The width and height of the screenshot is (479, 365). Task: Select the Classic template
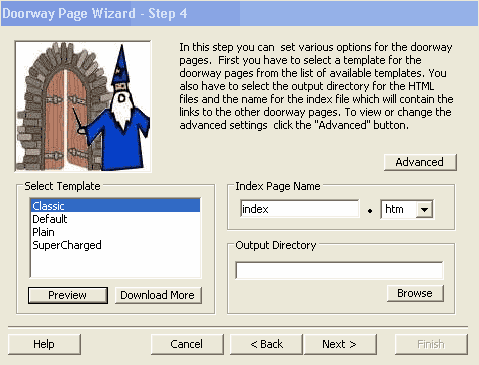coord(115,206)
